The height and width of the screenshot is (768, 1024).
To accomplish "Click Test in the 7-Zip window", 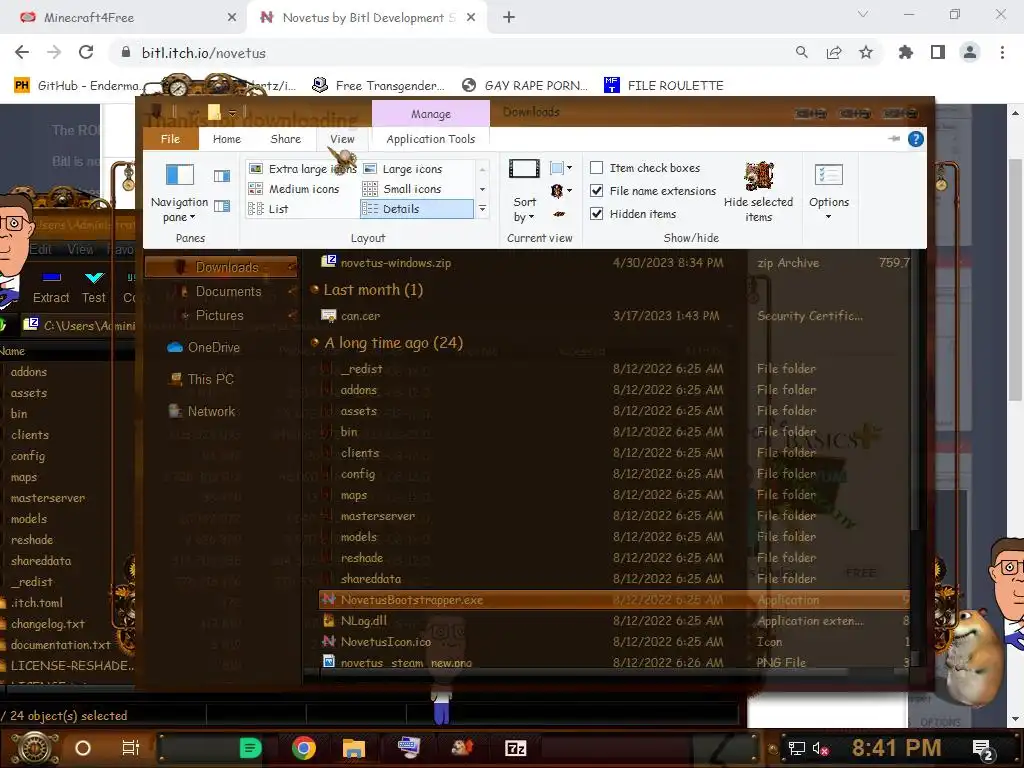I will point(94,287).
